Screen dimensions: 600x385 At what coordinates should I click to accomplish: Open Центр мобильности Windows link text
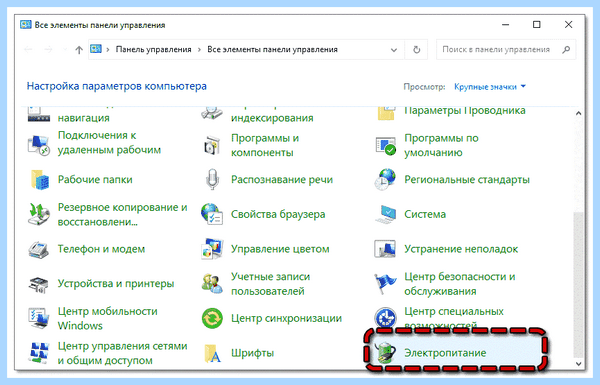pos(108,318)
